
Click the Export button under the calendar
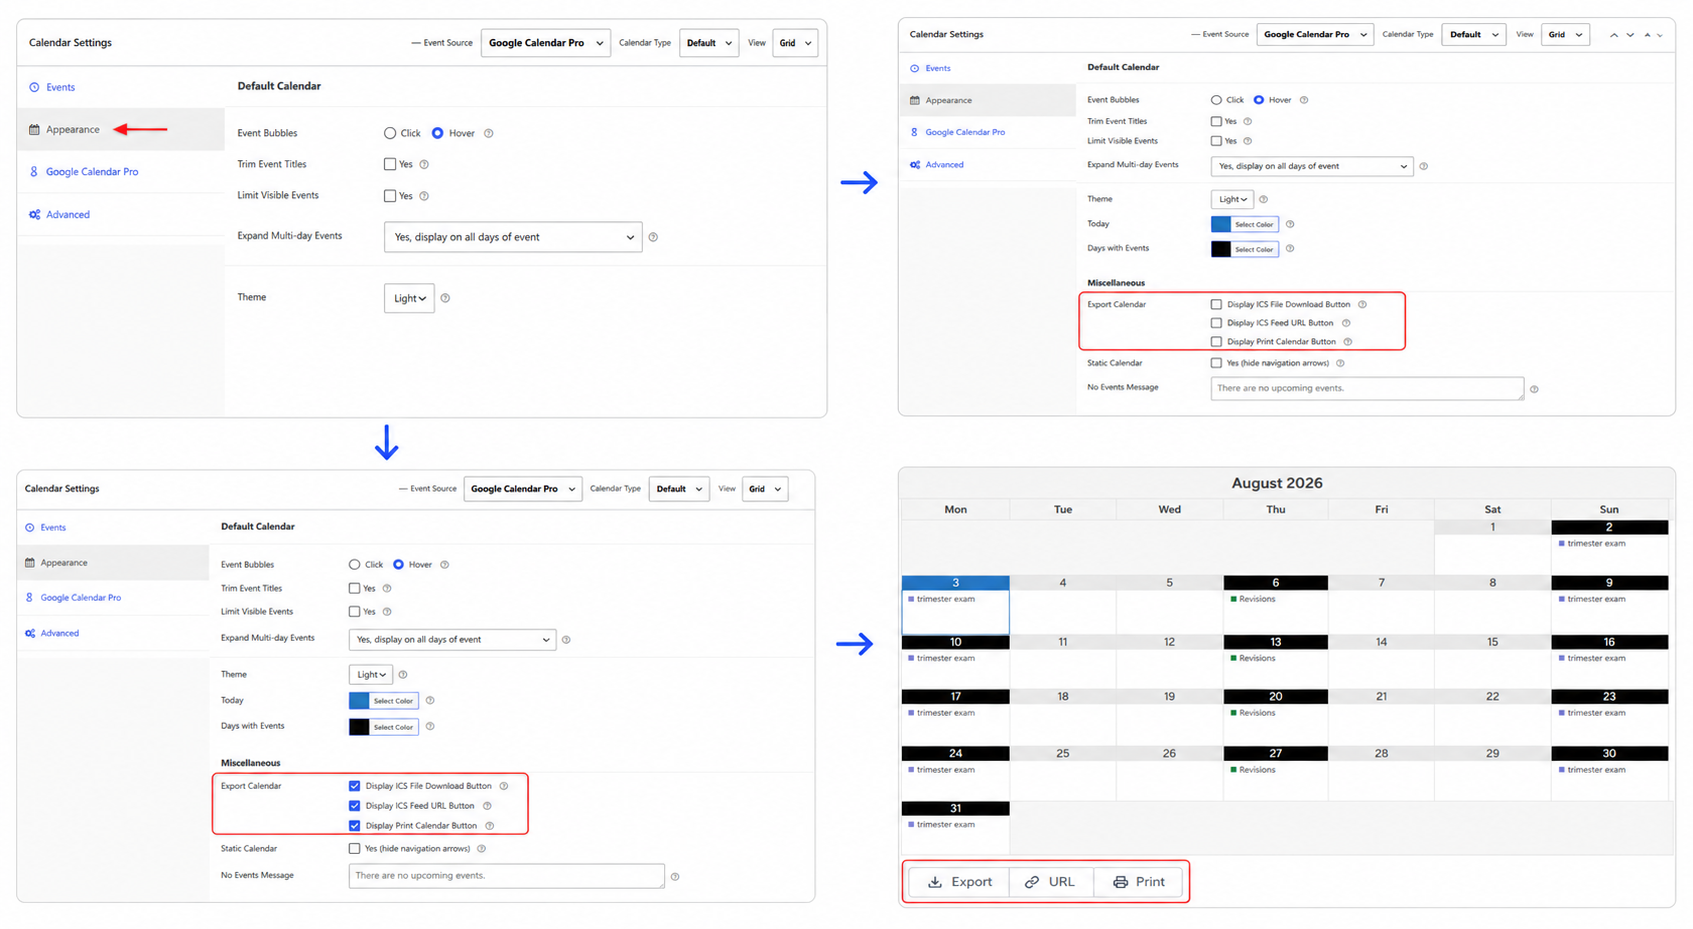pos(959,882)
